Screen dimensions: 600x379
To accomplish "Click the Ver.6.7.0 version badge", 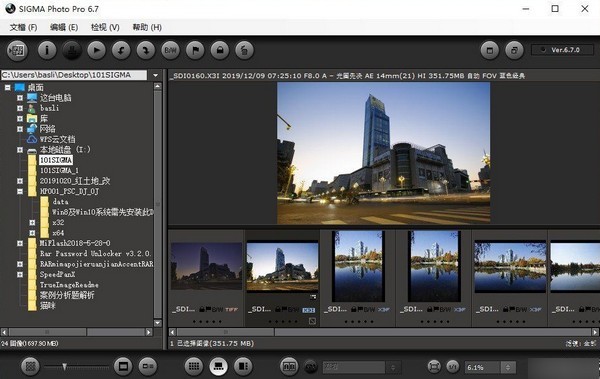I will coord(562,50).
